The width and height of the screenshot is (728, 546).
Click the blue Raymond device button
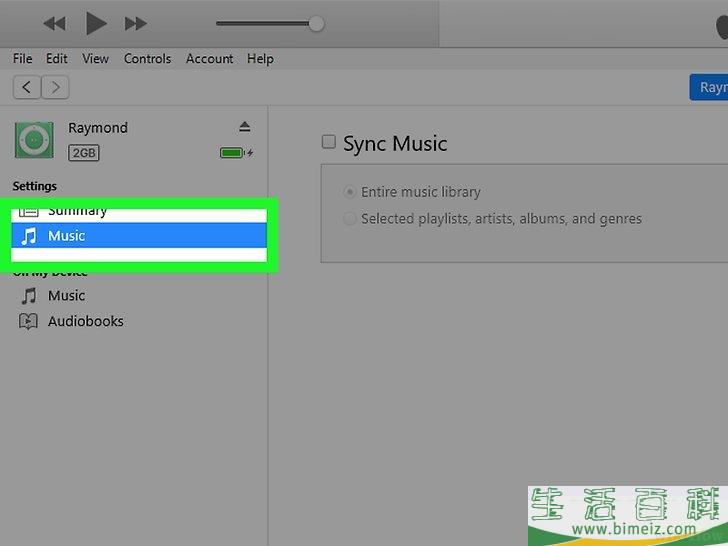pyautogui.click(x=708, y=87)
